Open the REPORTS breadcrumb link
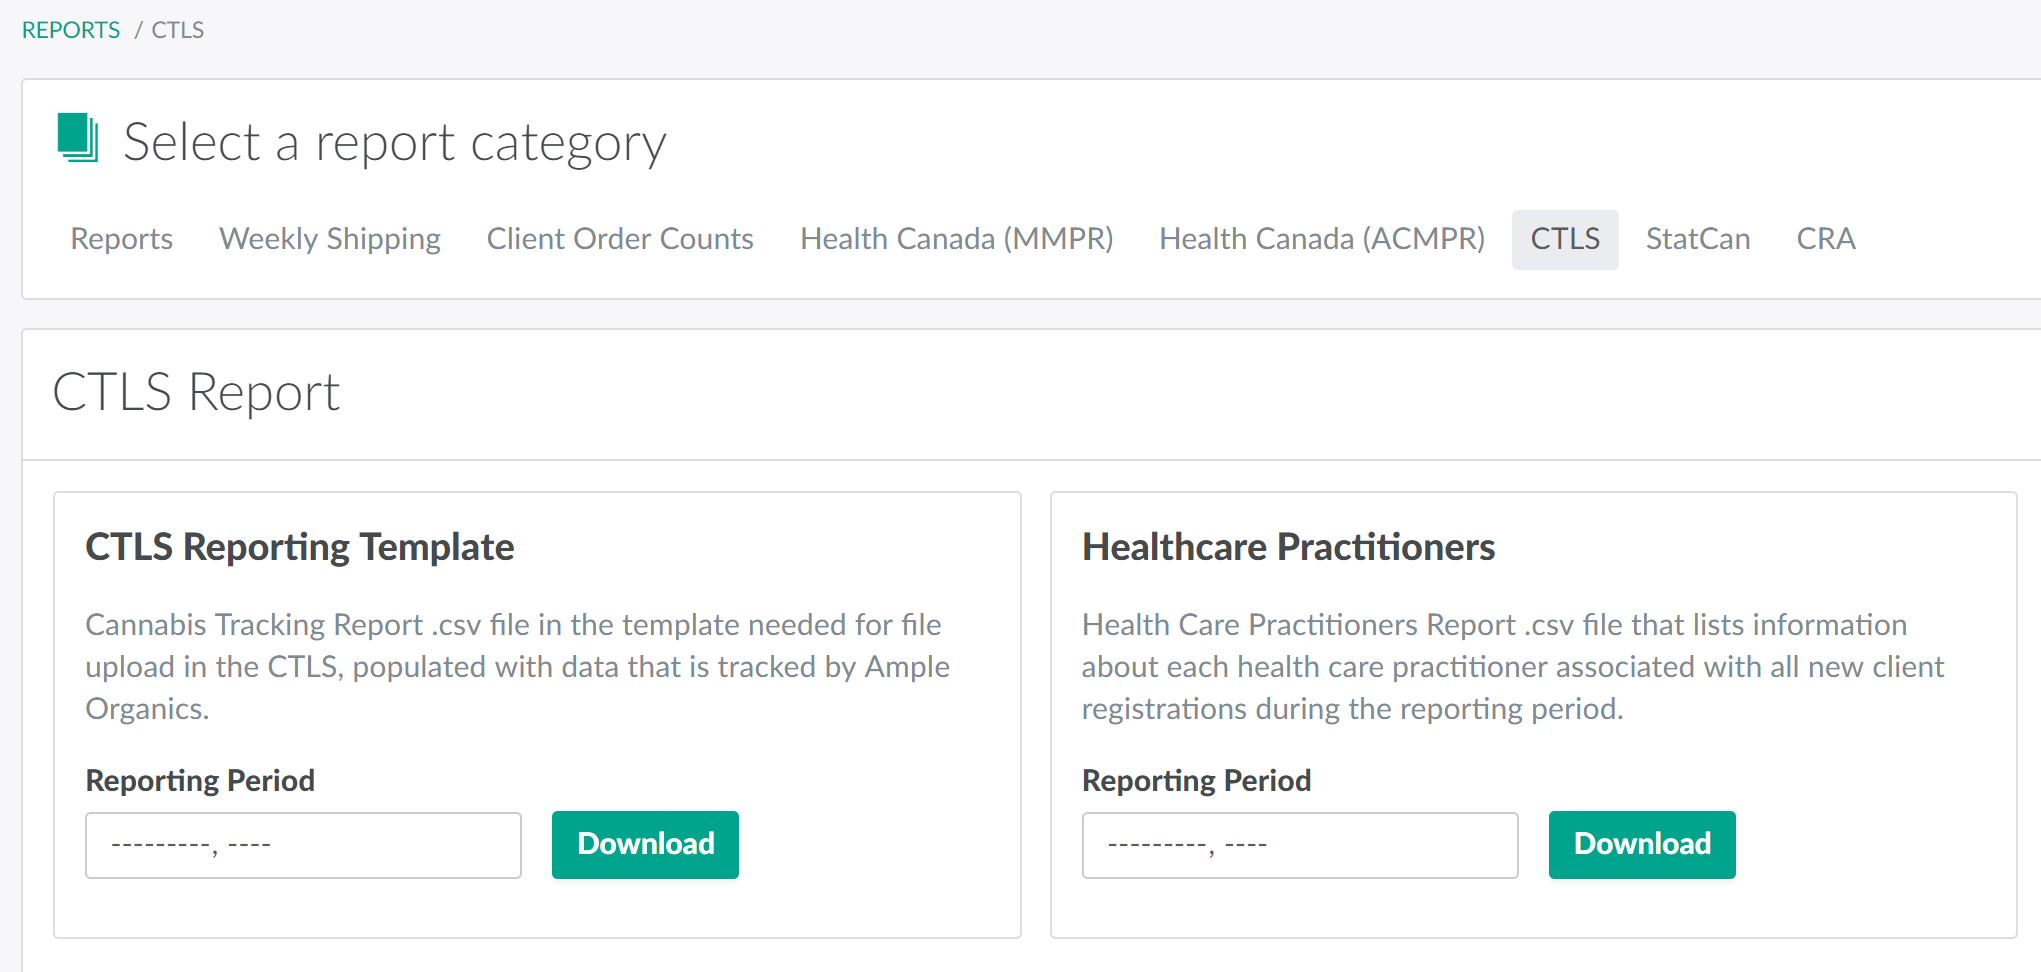The image size is (2041, 972). [x=71, y=30]
